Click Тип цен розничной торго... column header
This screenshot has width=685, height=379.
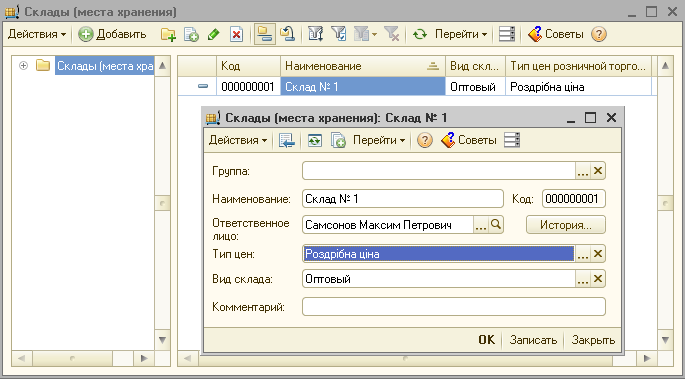[x=578, y=66]
